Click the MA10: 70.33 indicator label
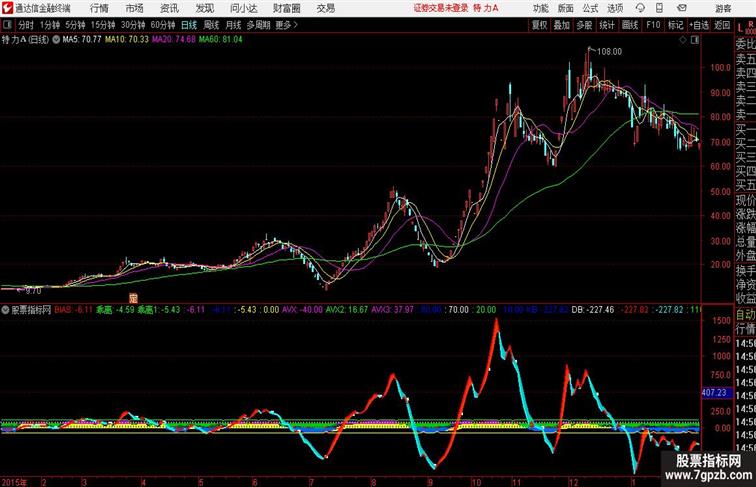The width and height of the screenshot is (756, 487). click(127, 40)
